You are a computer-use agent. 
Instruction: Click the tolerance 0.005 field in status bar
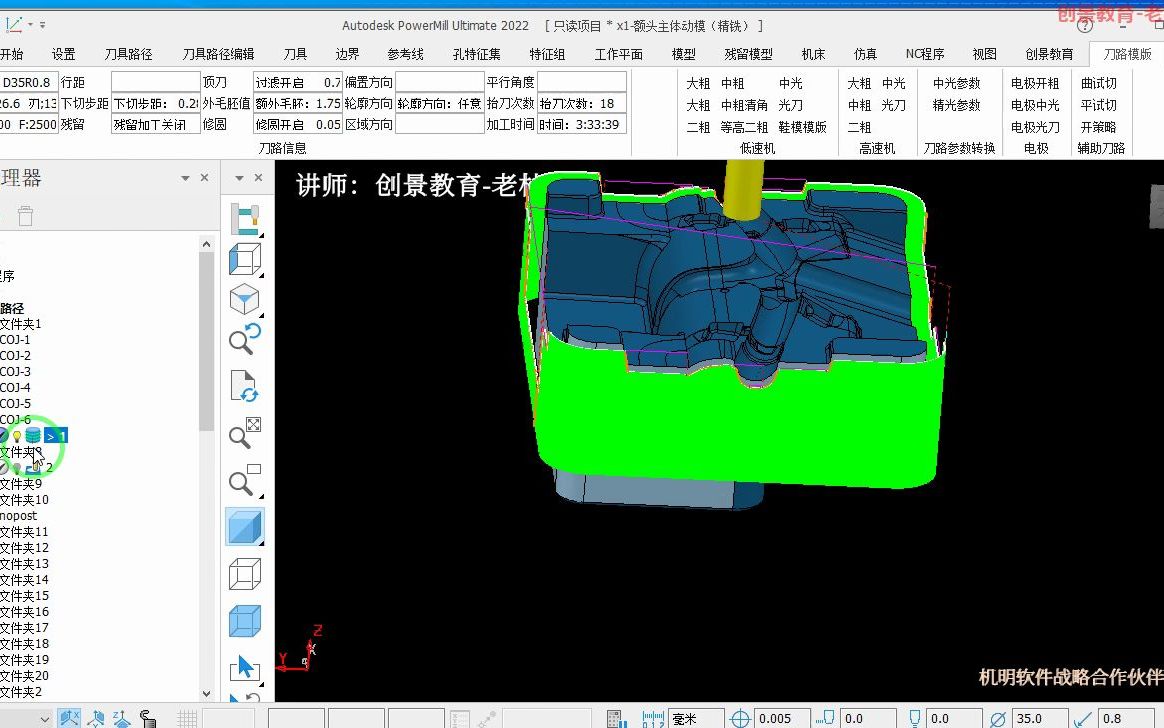pos(782,718)
